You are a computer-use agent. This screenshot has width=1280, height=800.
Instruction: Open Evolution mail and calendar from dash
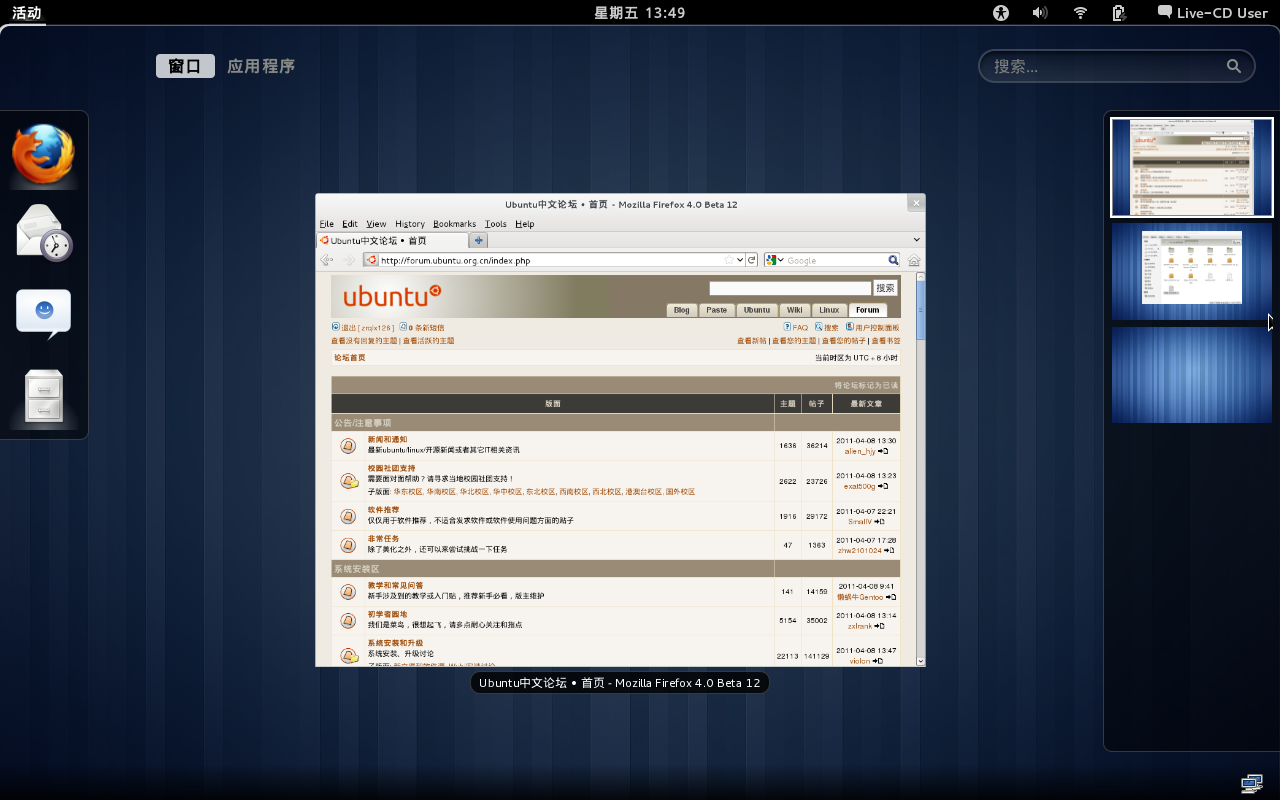[44, 232]
